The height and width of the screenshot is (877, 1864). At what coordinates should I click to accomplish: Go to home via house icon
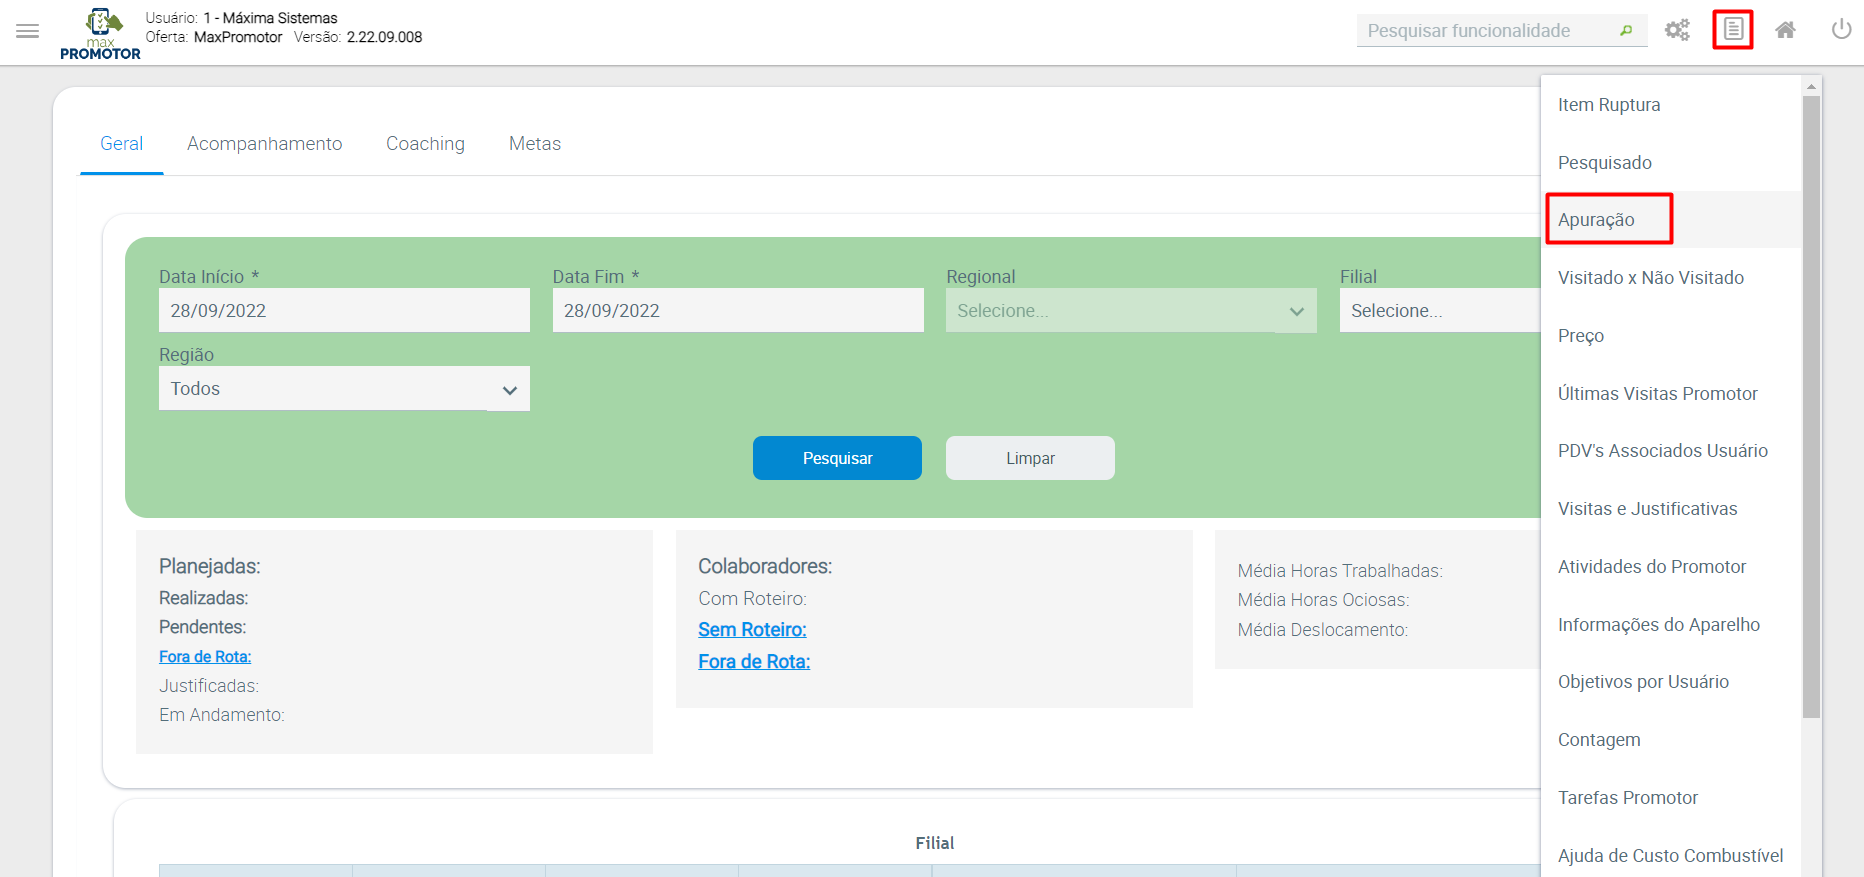(1785, 30)
